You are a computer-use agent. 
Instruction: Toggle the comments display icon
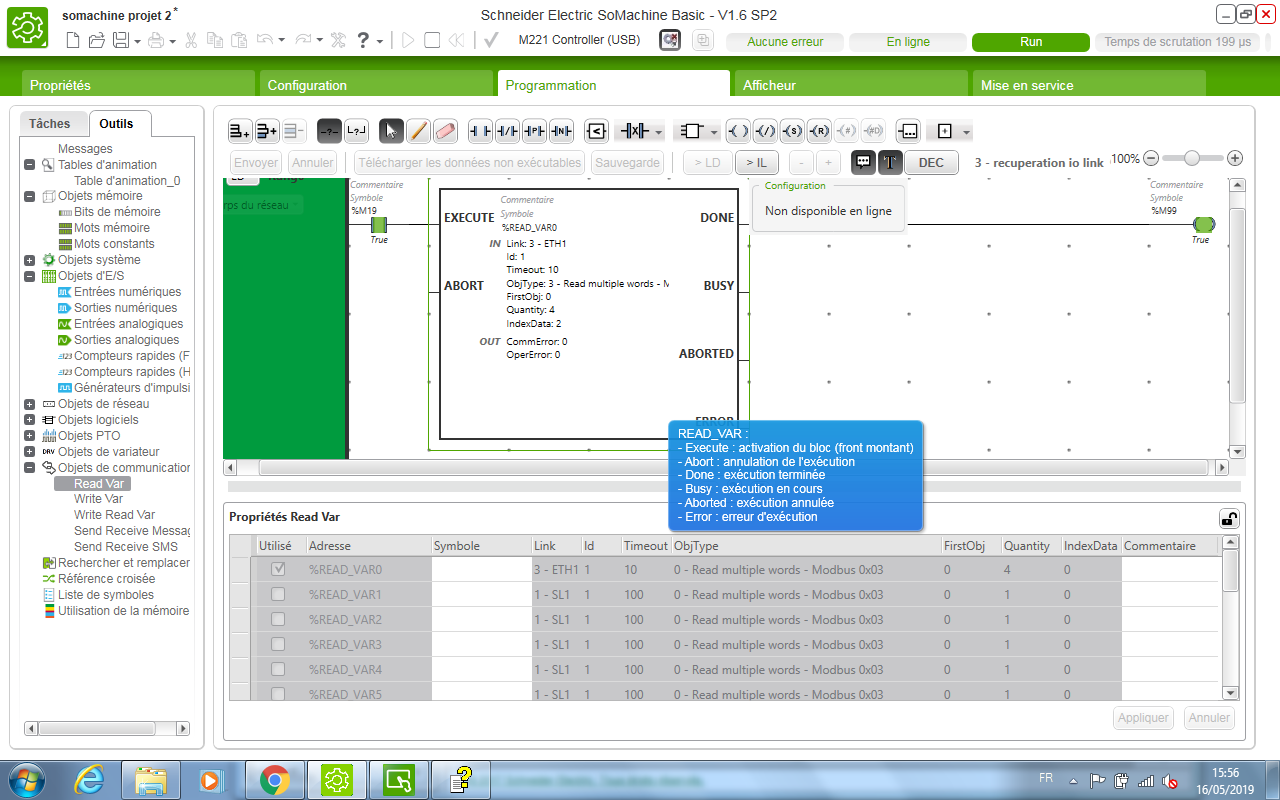click(862, 162)
